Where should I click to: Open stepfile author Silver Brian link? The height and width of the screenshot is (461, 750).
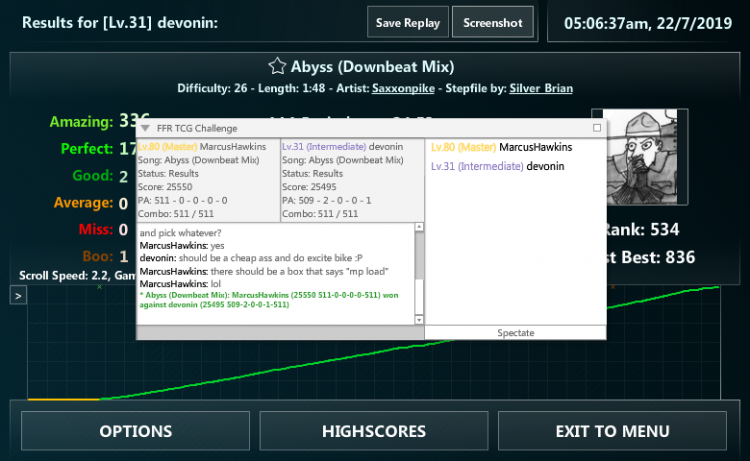click(541, 88)
